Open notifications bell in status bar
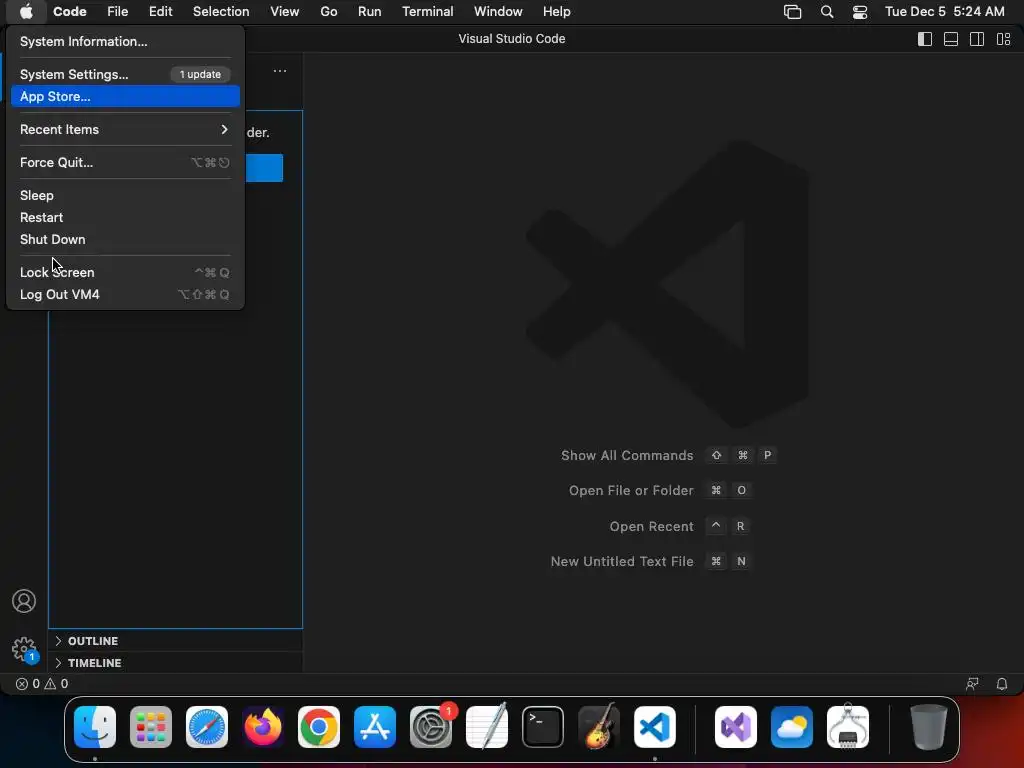This screenshot has height=768, width=1024. [x=1002, y=684]
